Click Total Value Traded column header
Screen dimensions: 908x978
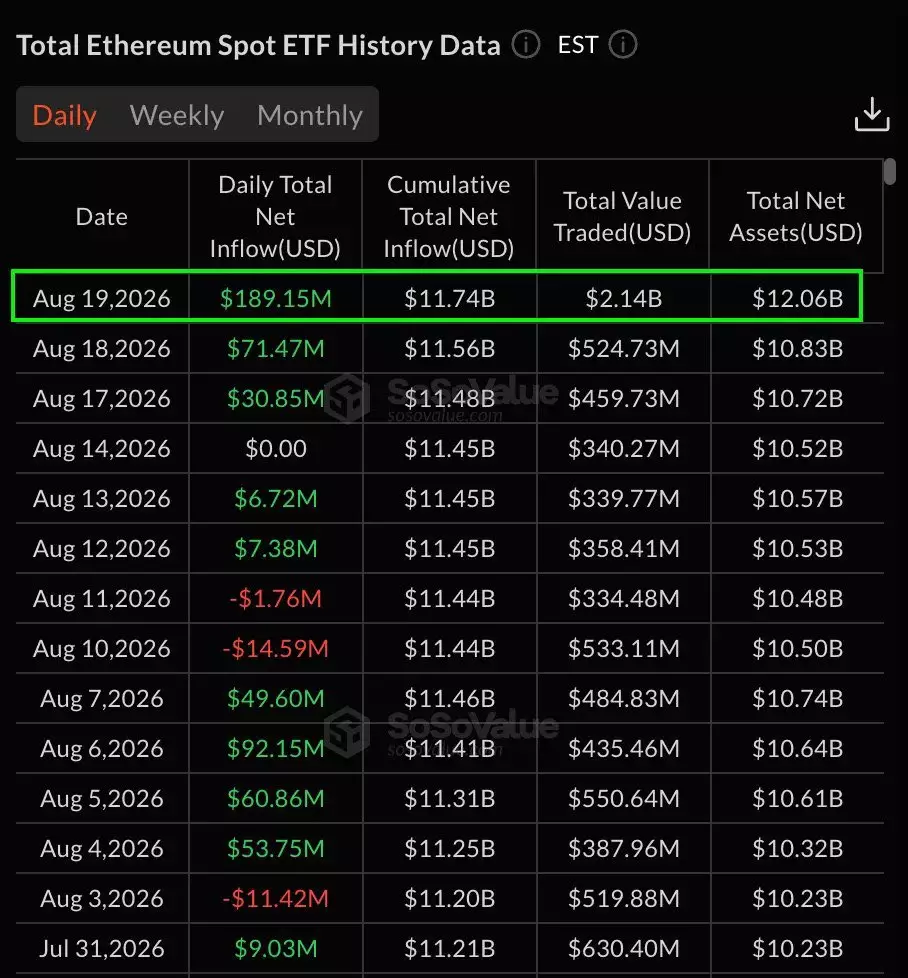click(622, 216)
